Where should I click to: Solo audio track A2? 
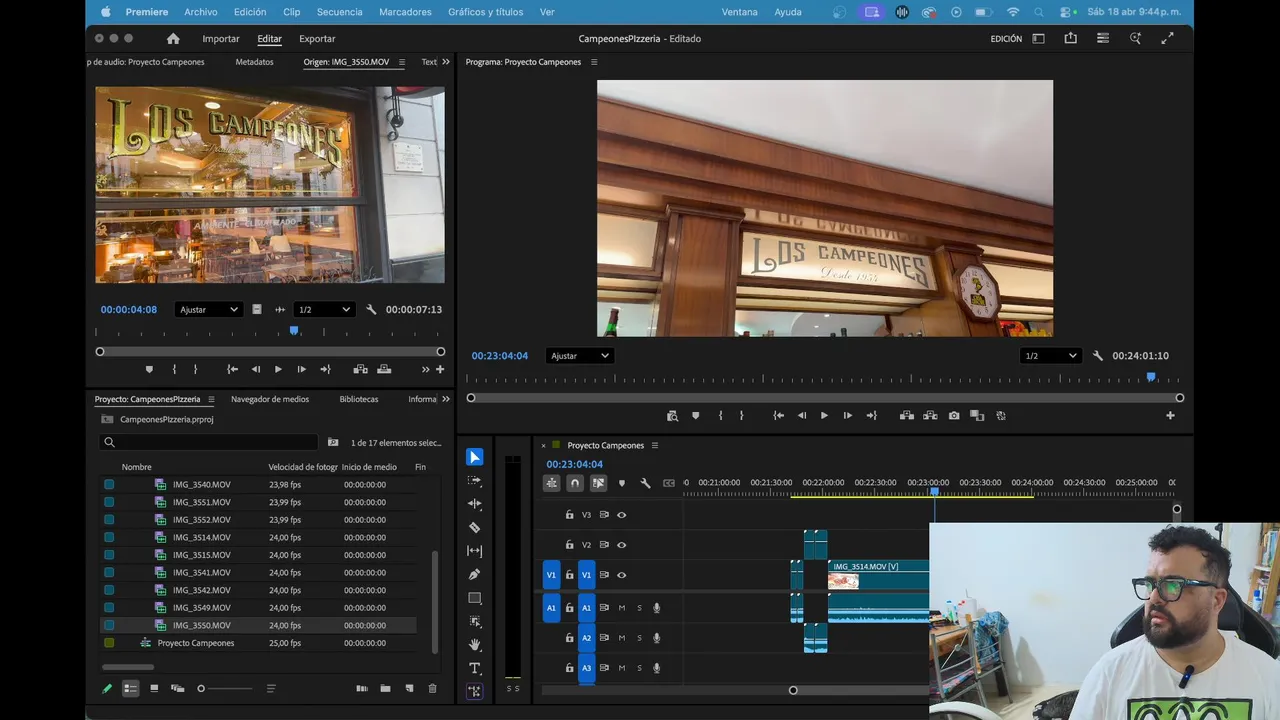tap(639, 638)
